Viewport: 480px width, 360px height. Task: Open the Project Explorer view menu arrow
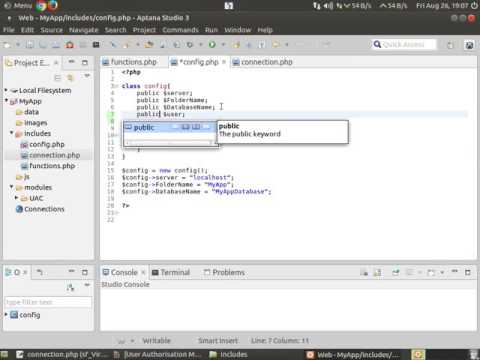[87, 76]
